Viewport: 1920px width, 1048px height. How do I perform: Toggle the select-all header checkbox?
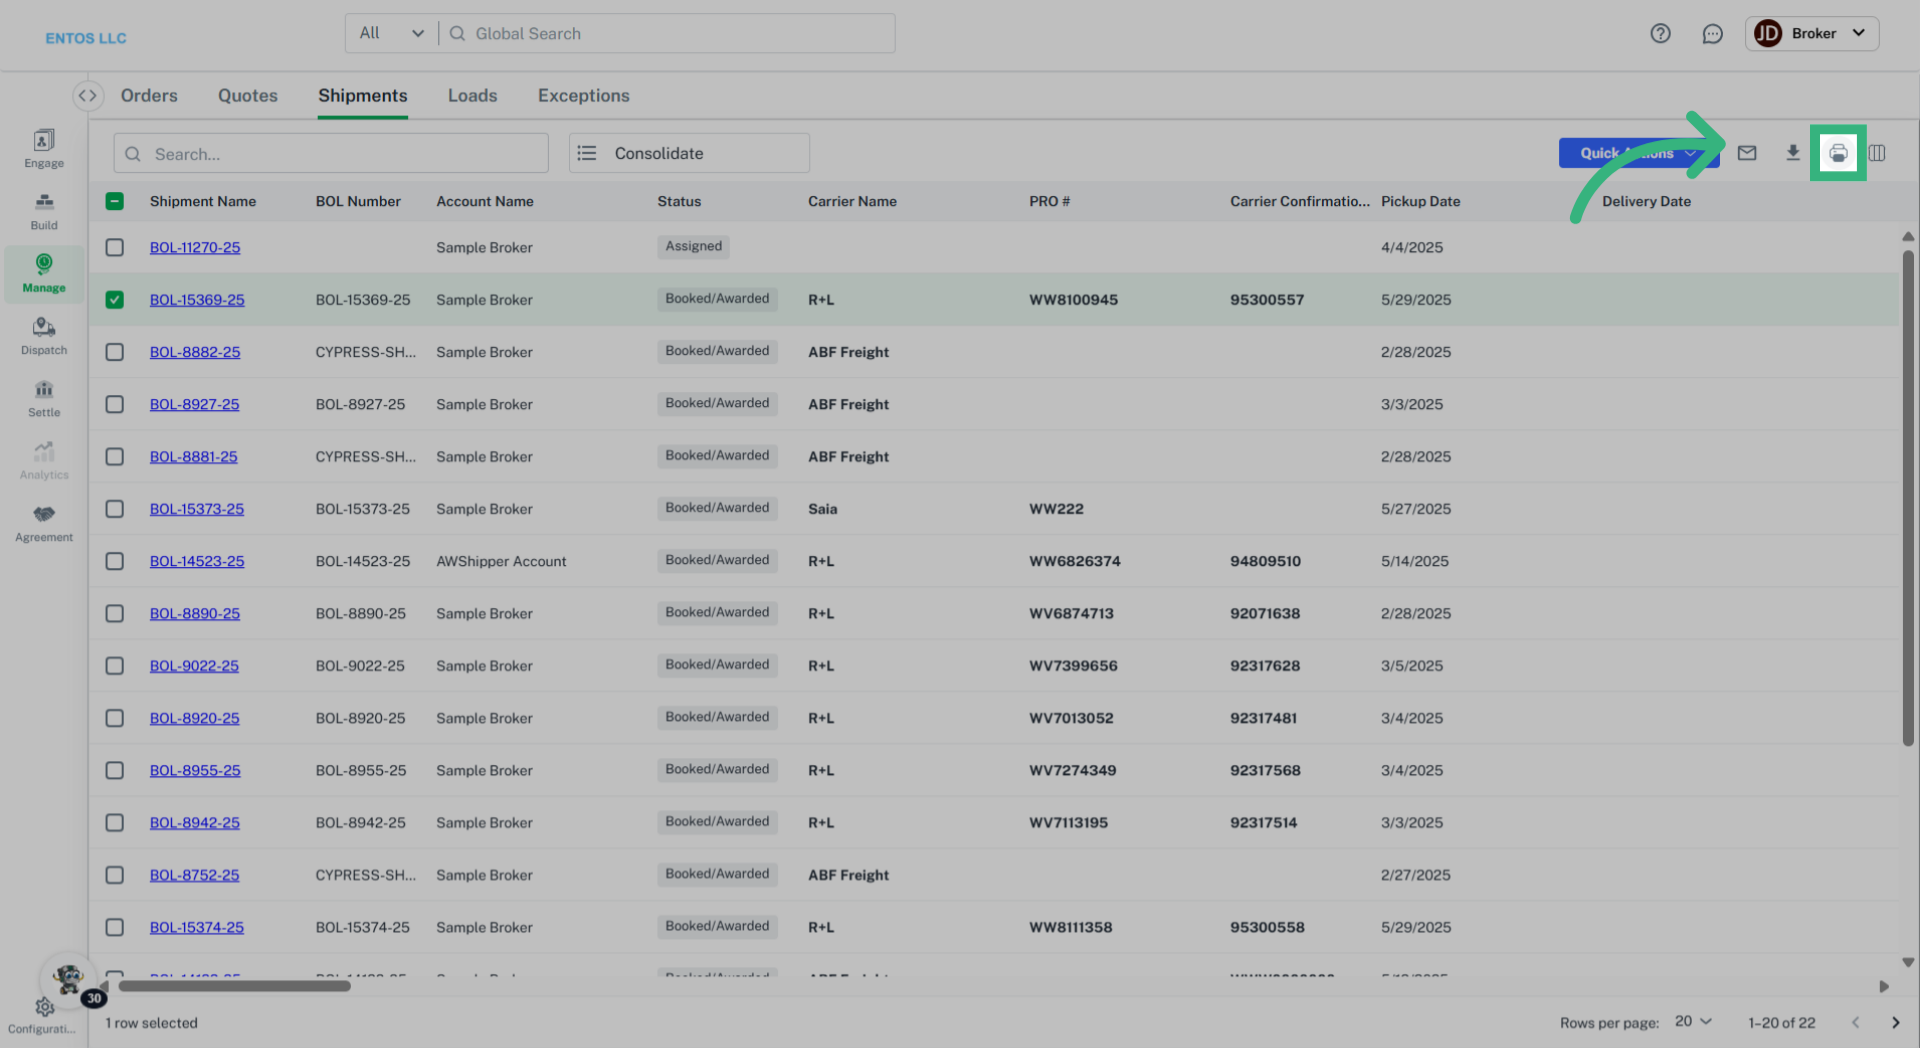point(115,201)
